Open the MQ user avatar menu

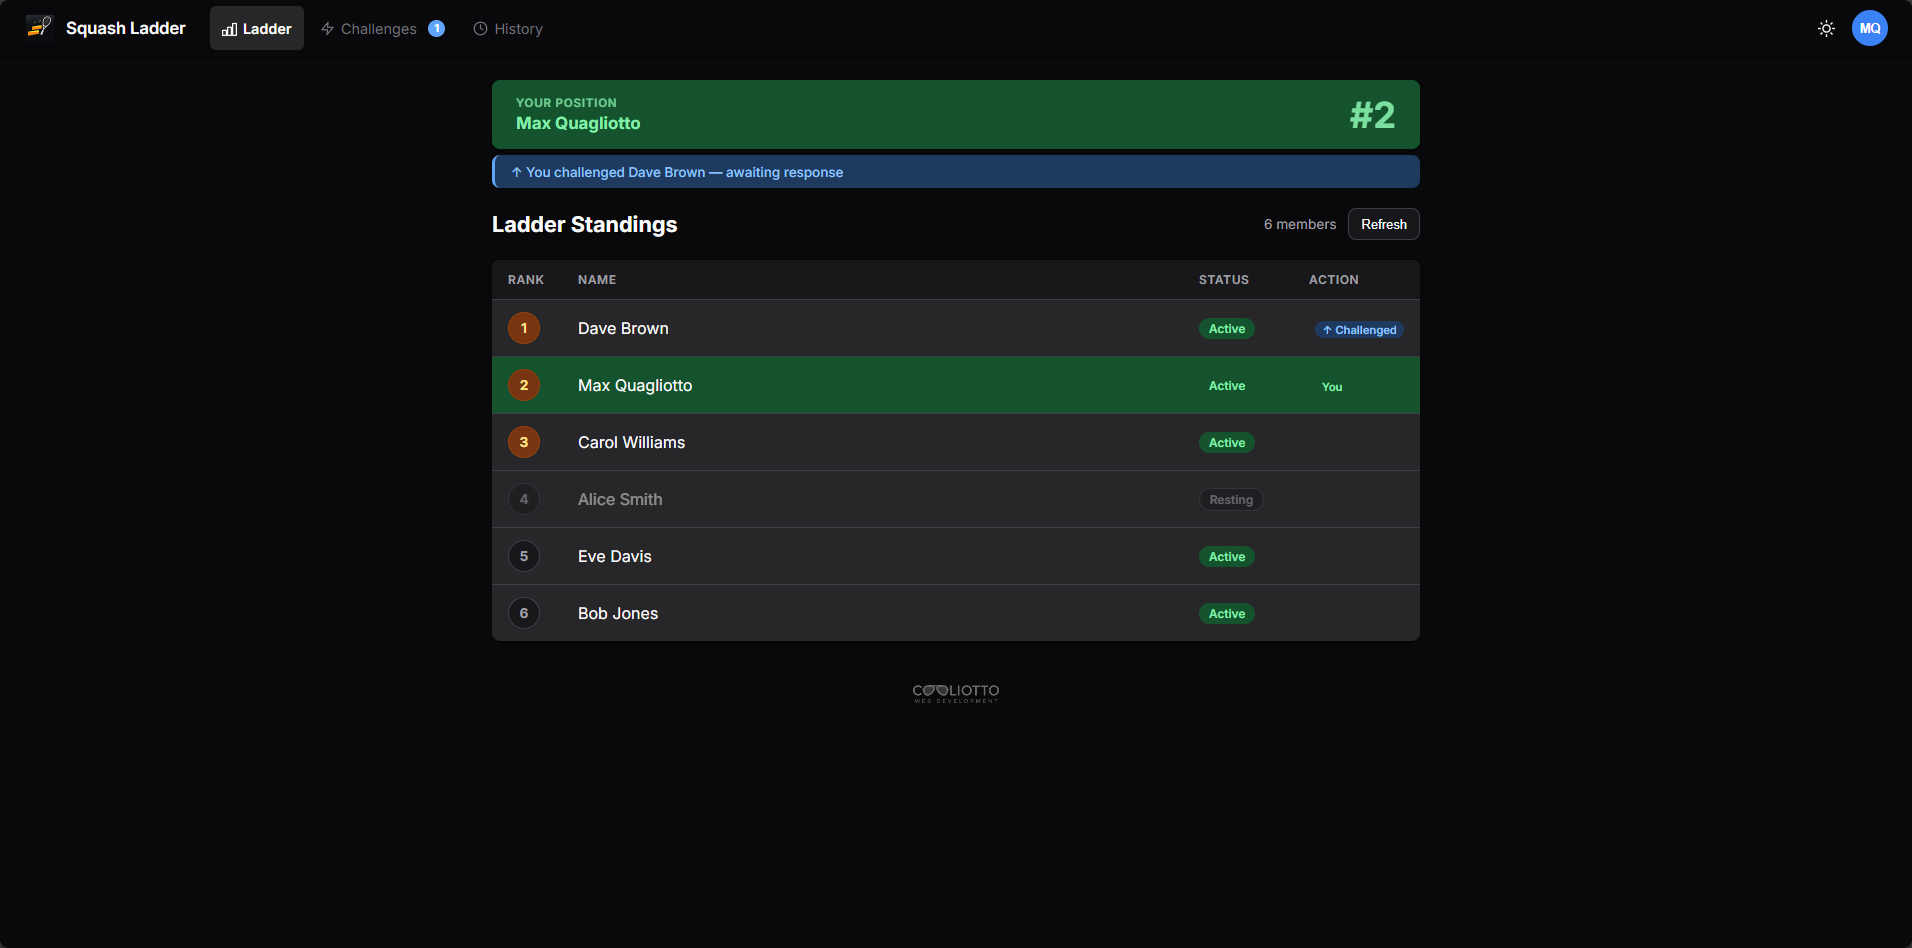click(1870, 28)
